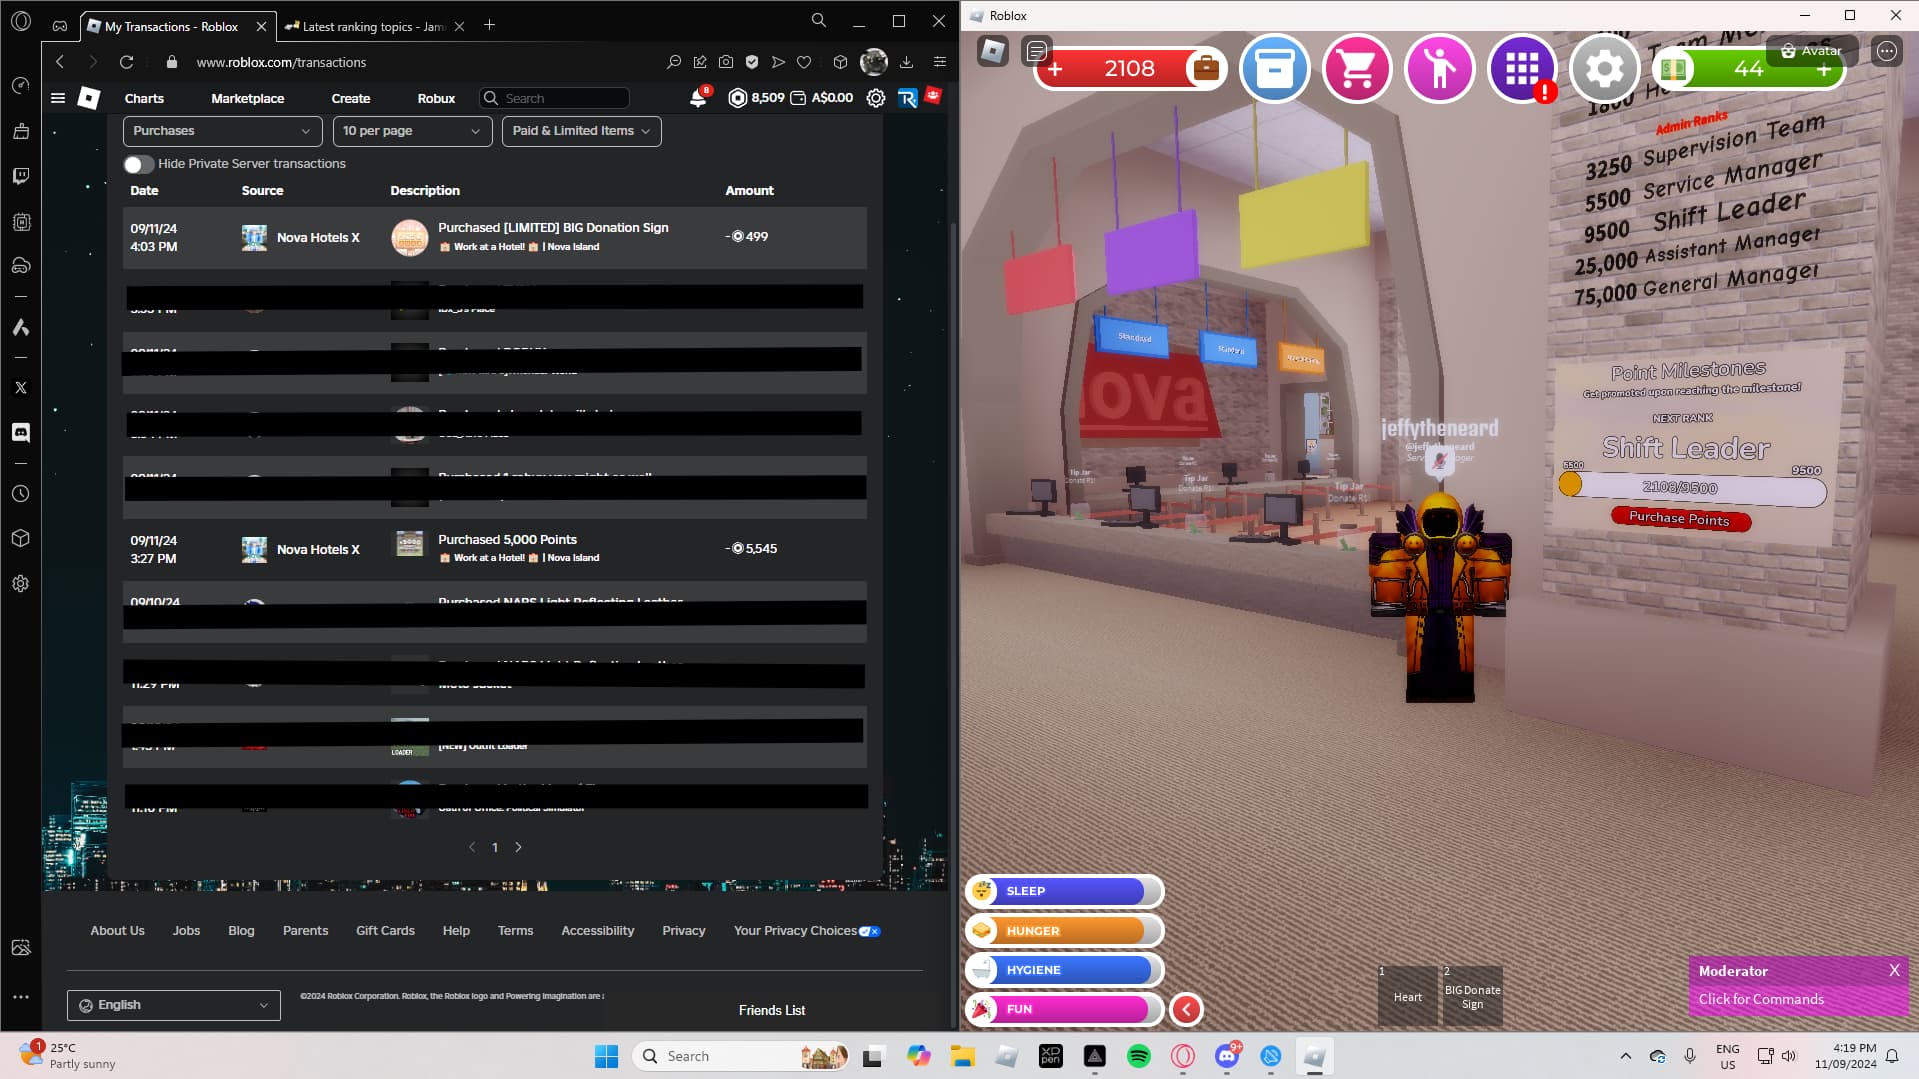This screenshot has height=1079, width=1919.
Task: Click the Shift Leader points progress bar
Action: [x=1693, y=488]
